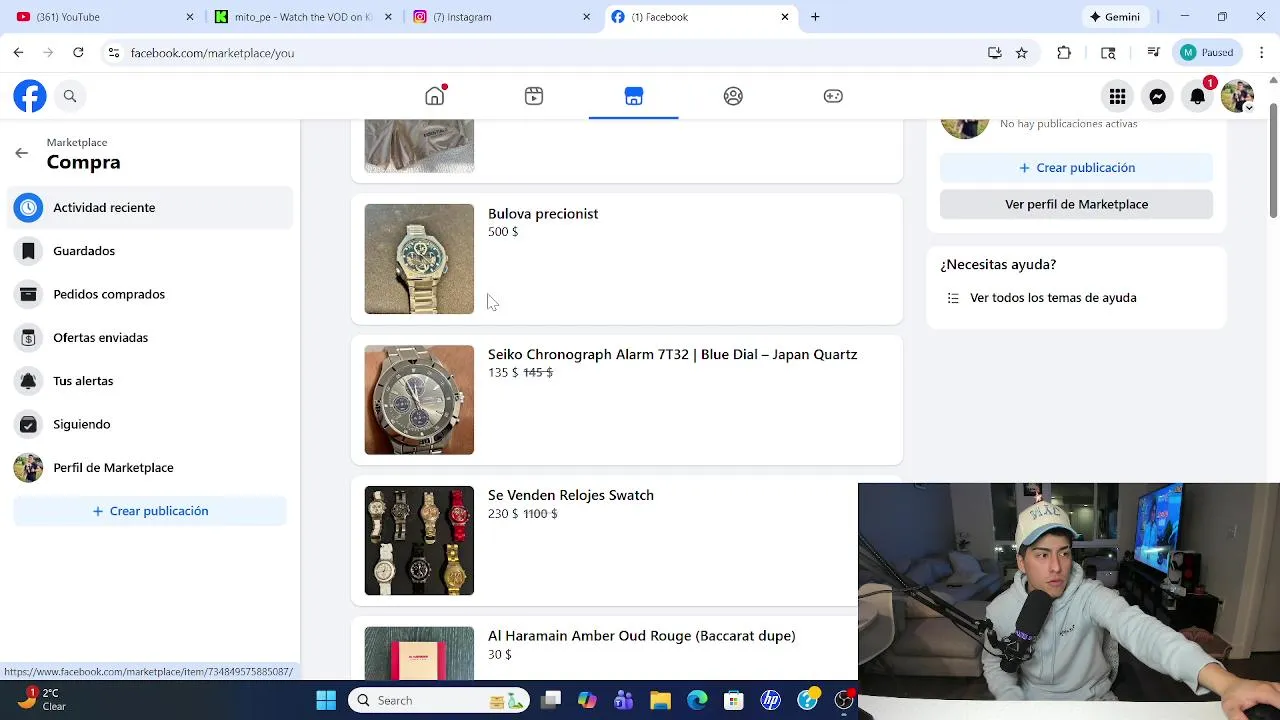The width and height of the screenshot is (1280, 720).
Task: Open File Explorer from taskbar
Action: coord(660,700)
